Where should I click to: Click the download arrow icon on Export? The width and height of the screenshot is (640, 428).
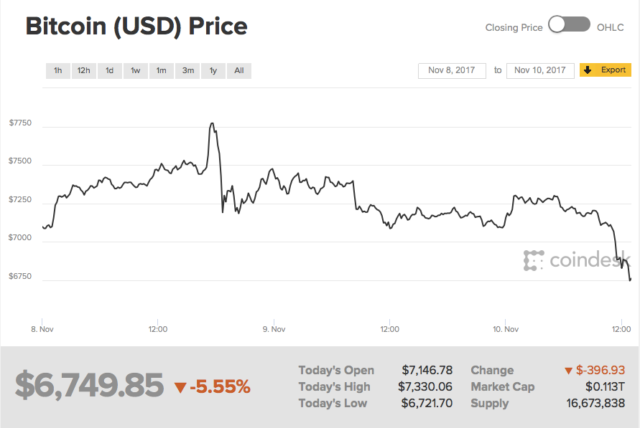point(587,70)
